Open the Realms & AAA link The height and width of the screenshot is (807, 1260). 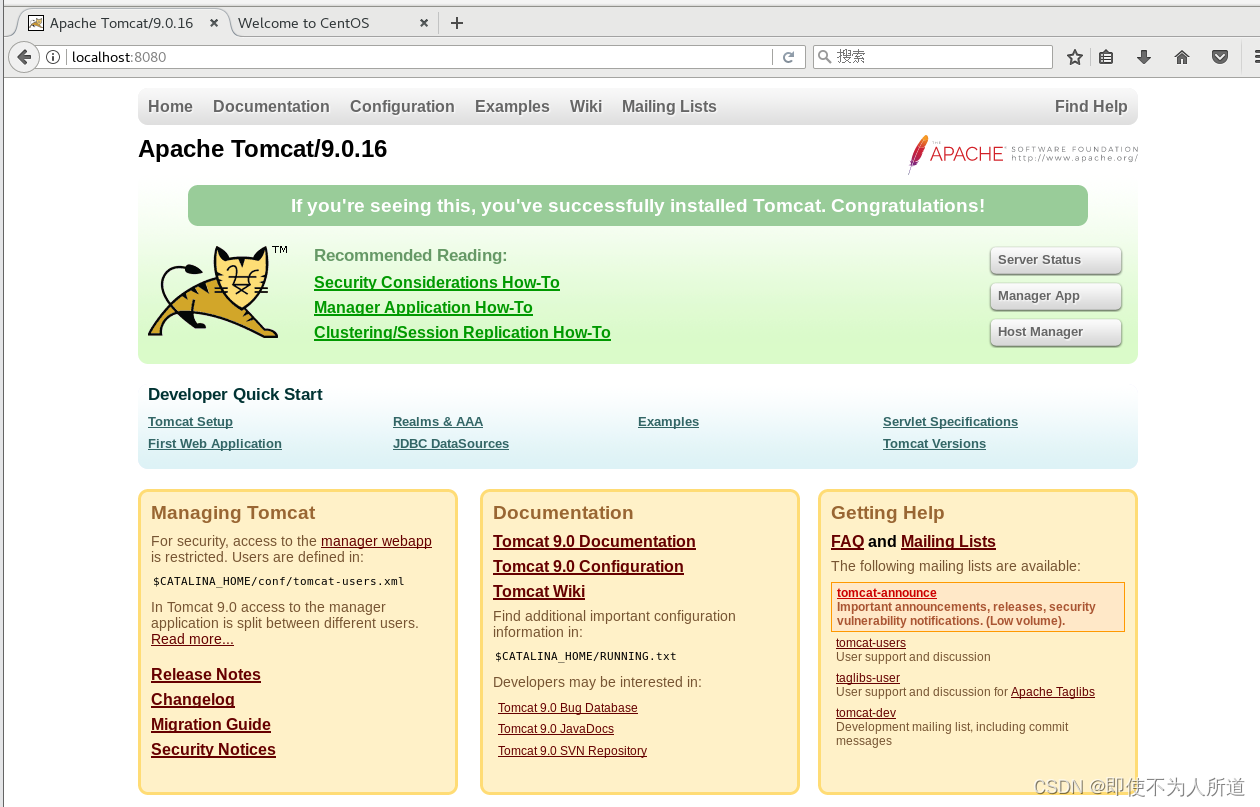(438, 421)
